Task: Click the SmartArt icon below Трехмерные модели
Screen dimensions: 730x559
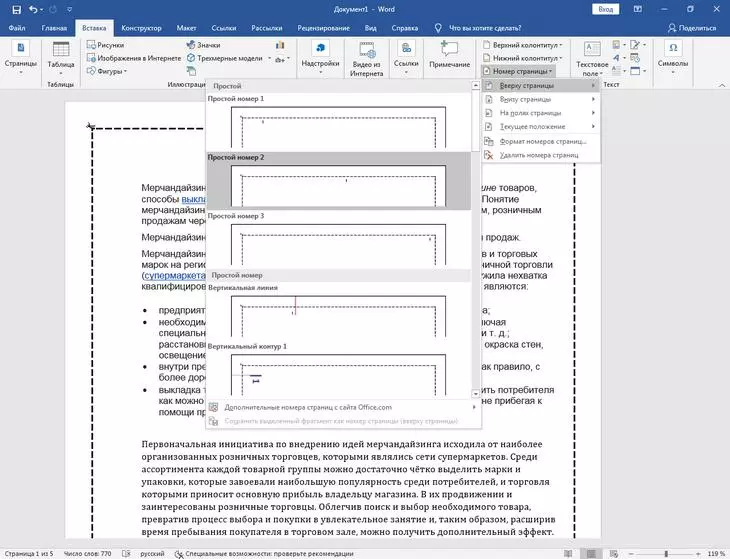Action: pyautogui.click(x=191, y=71)
